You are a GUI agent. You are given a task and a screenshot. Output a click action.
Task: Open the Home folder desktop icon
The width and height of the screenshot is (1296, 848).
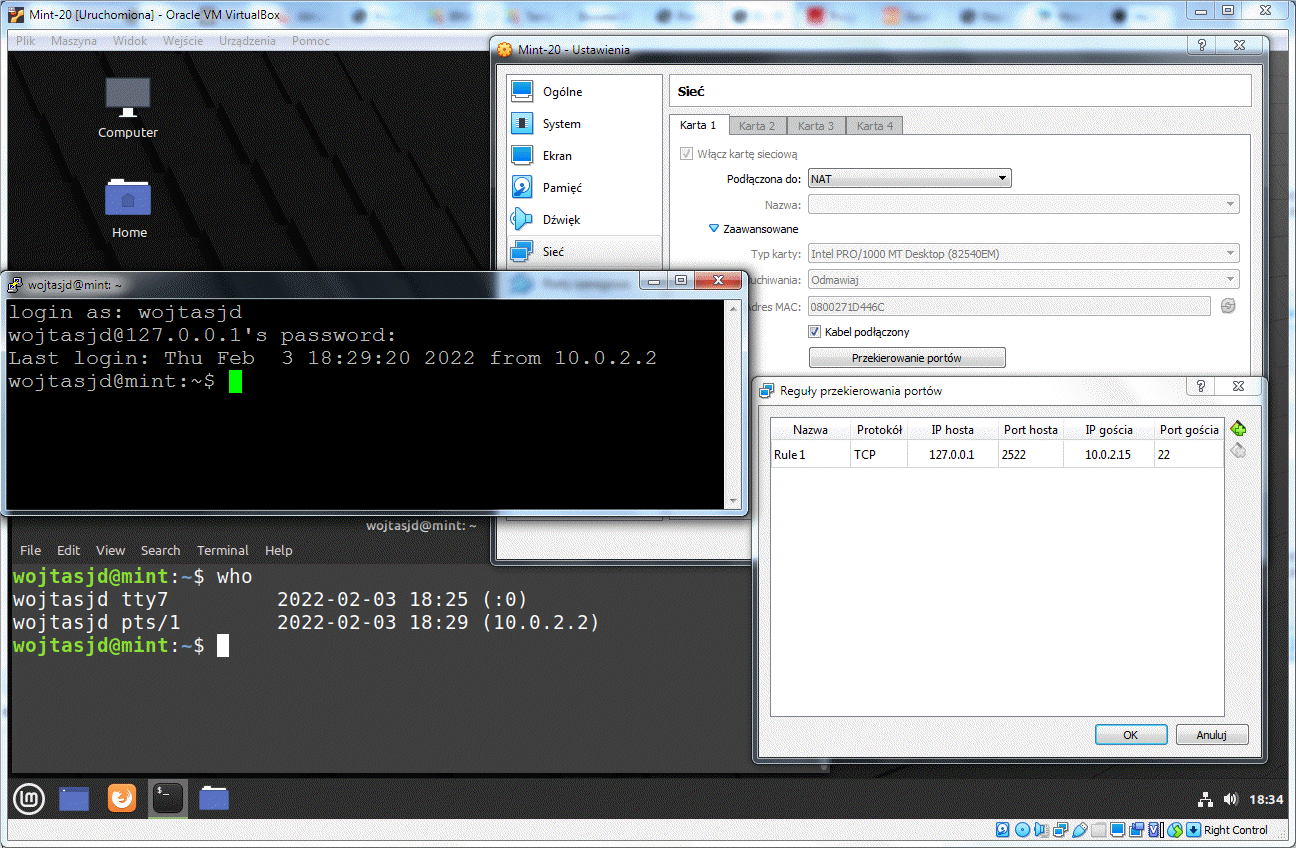pos(128,208)
